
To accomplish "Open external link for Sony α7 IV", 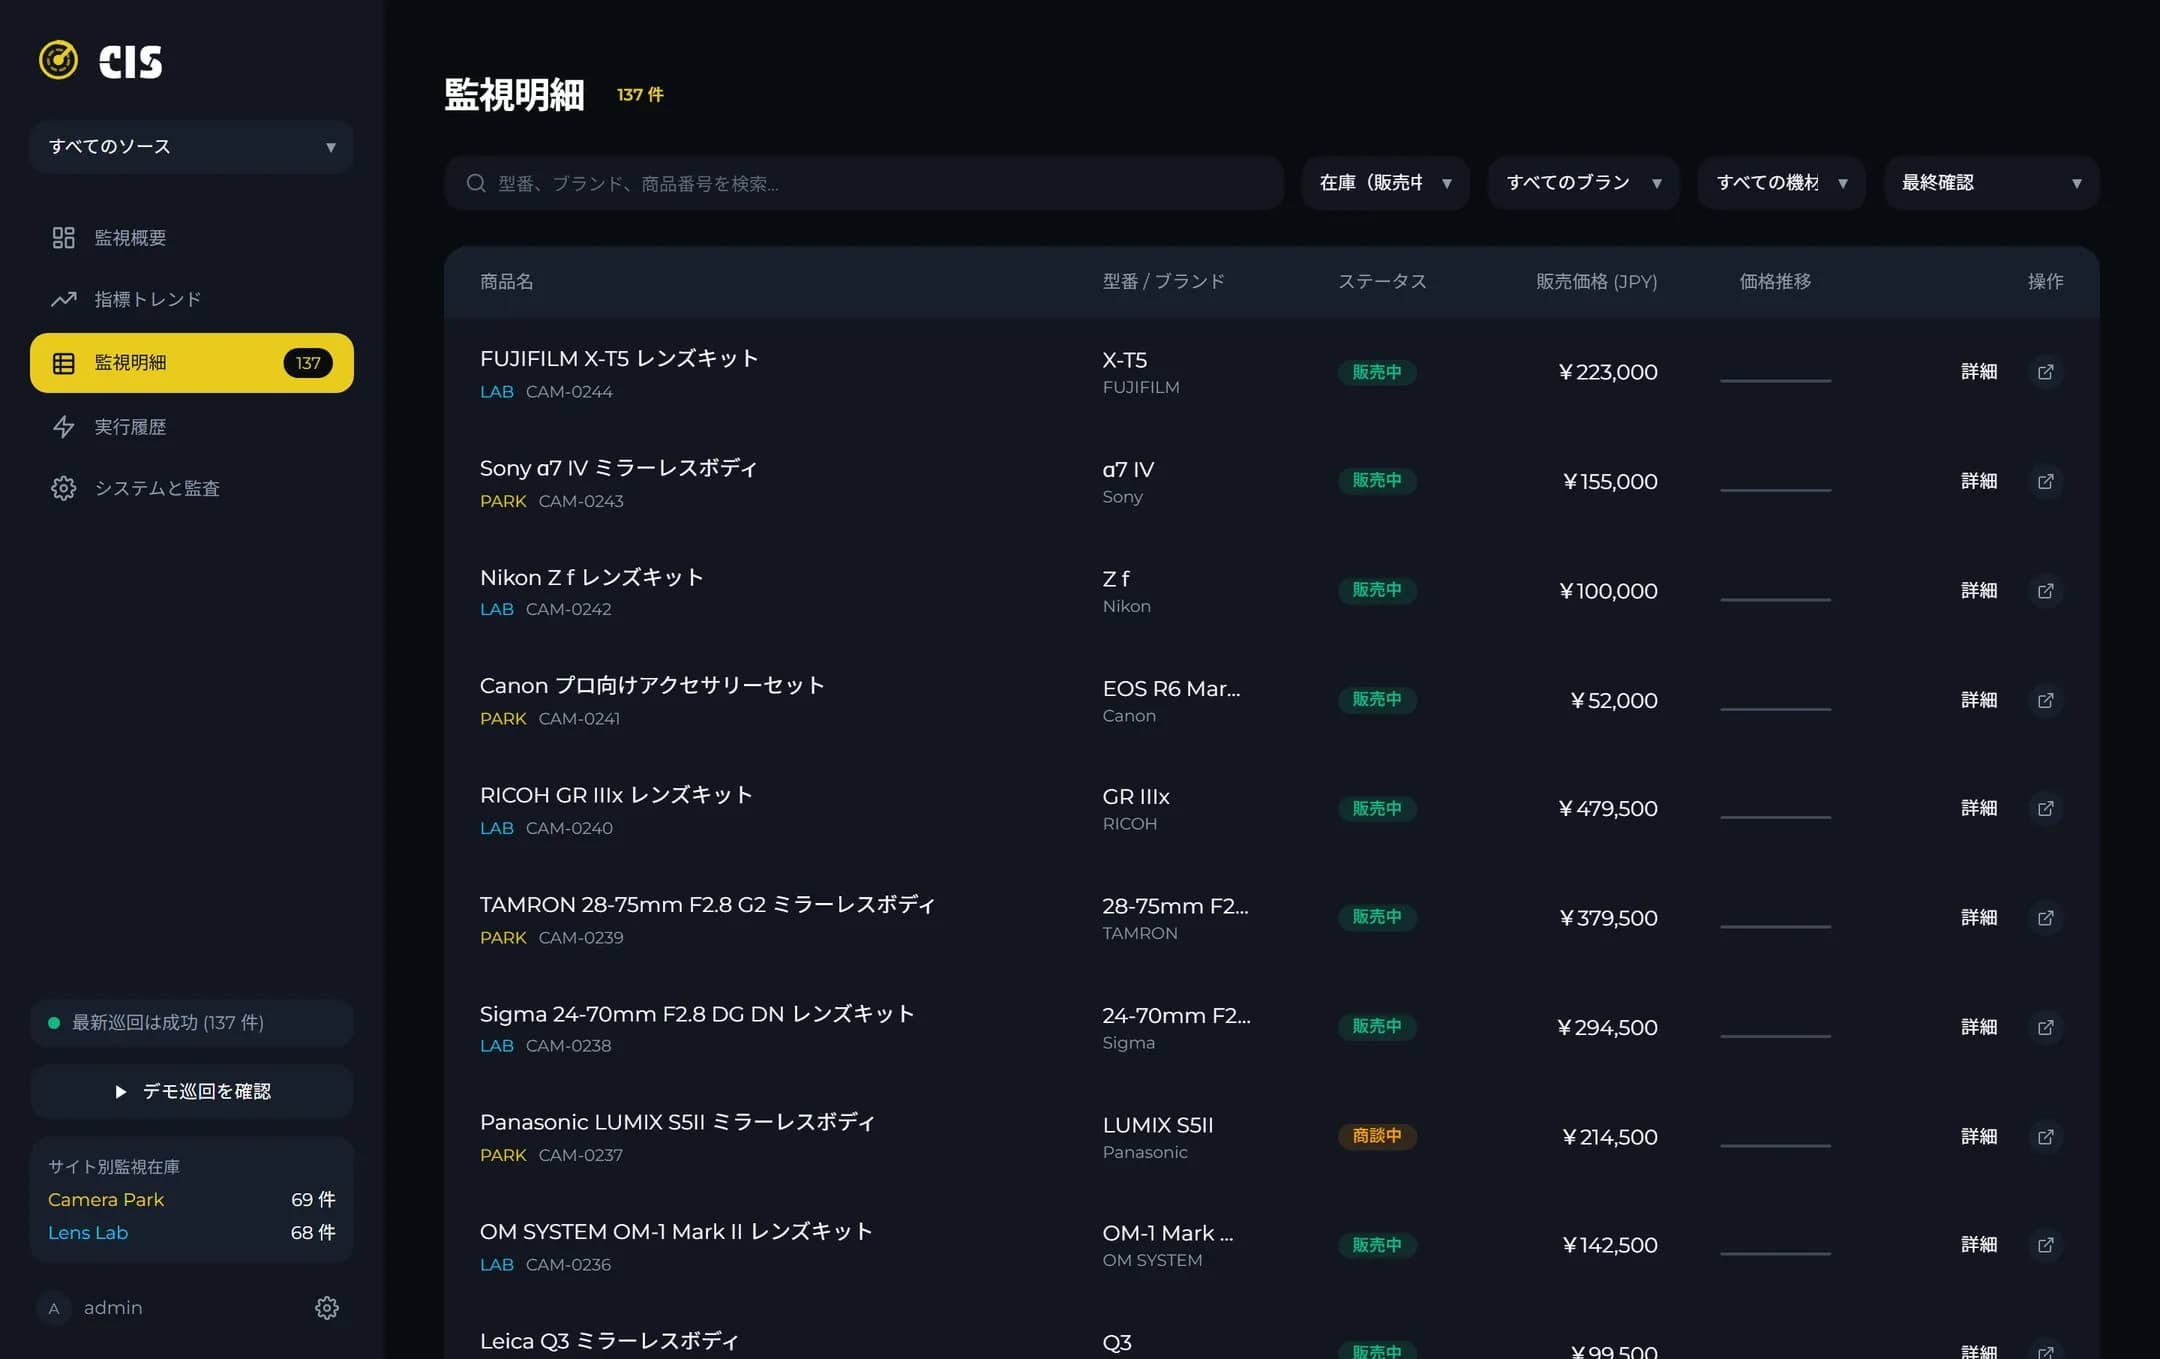I will pyautogui.click(x=2046, y=481).
